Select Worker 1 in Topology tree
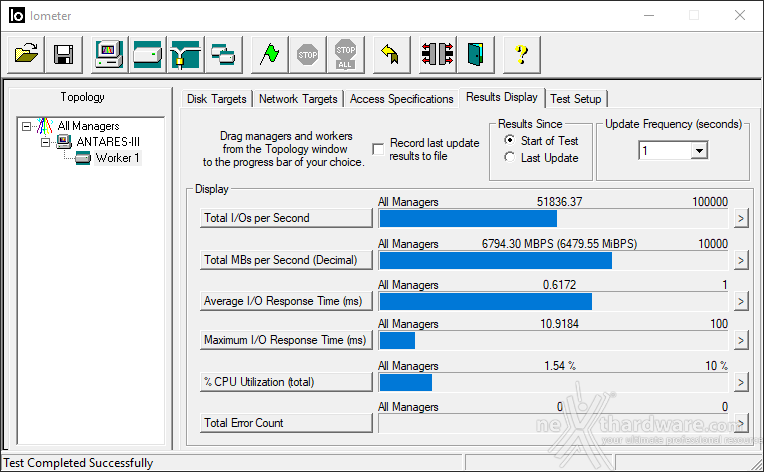 (x=117, y=158)
